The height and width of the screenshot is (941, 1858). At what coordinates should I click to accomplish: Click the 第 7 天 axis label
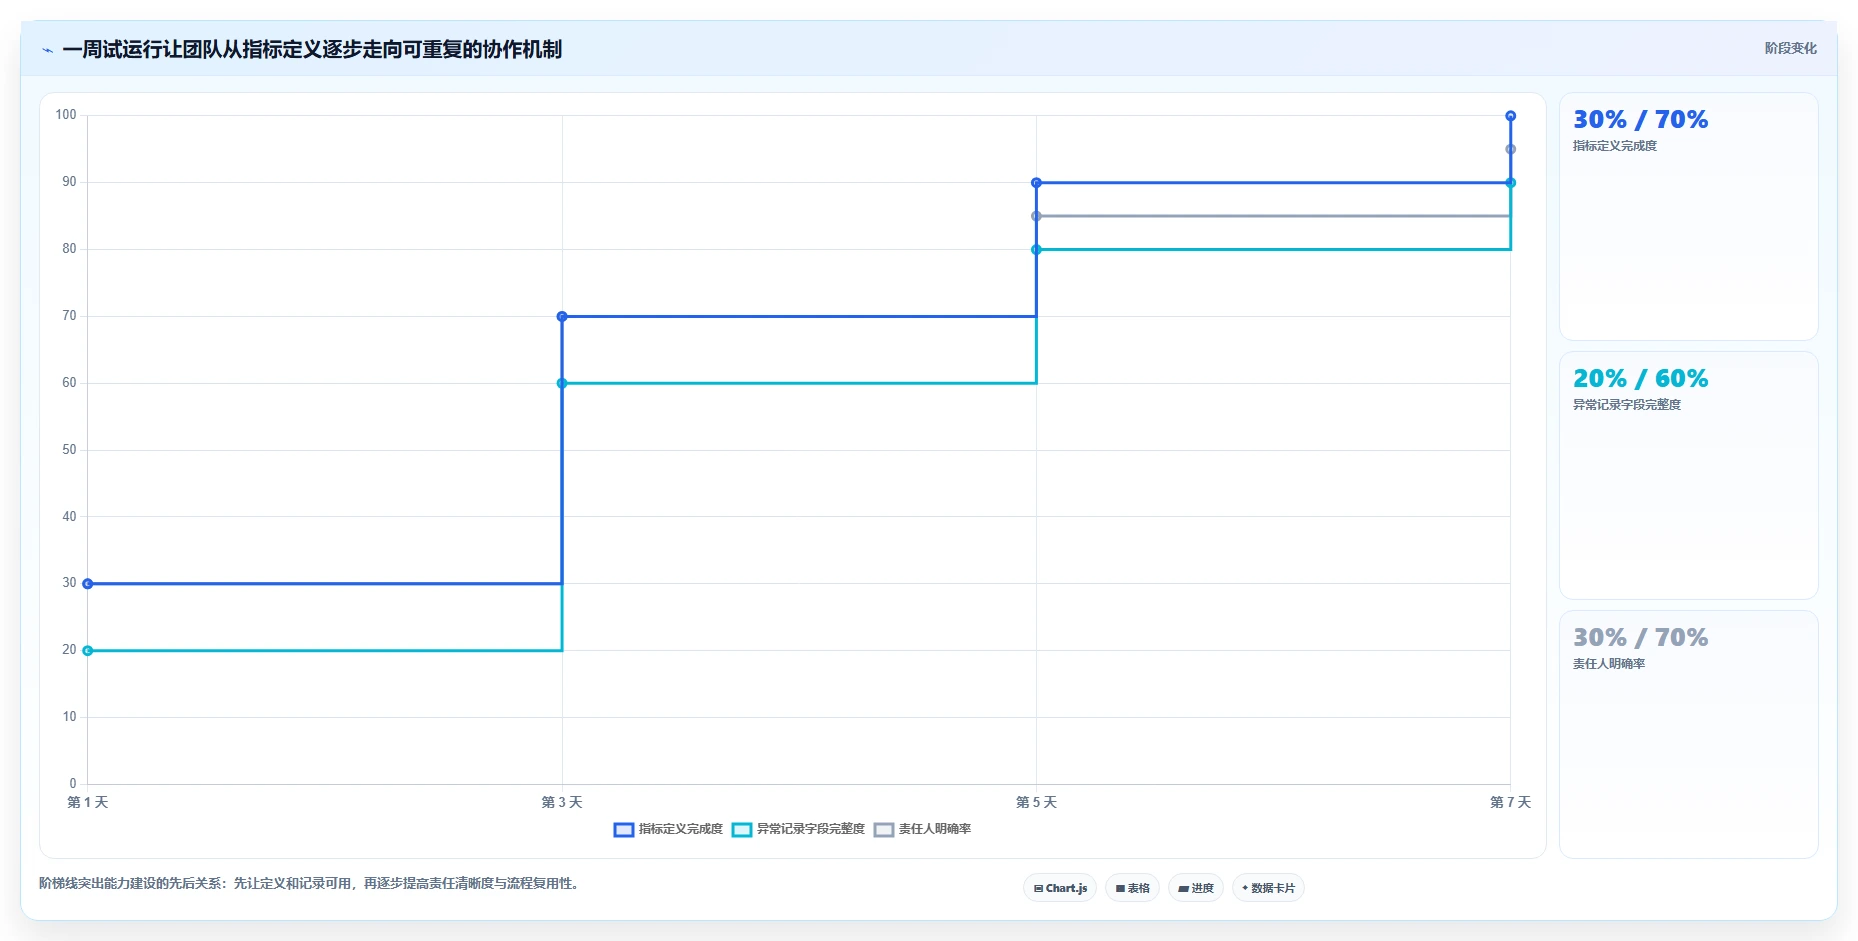coord(1510,802)
